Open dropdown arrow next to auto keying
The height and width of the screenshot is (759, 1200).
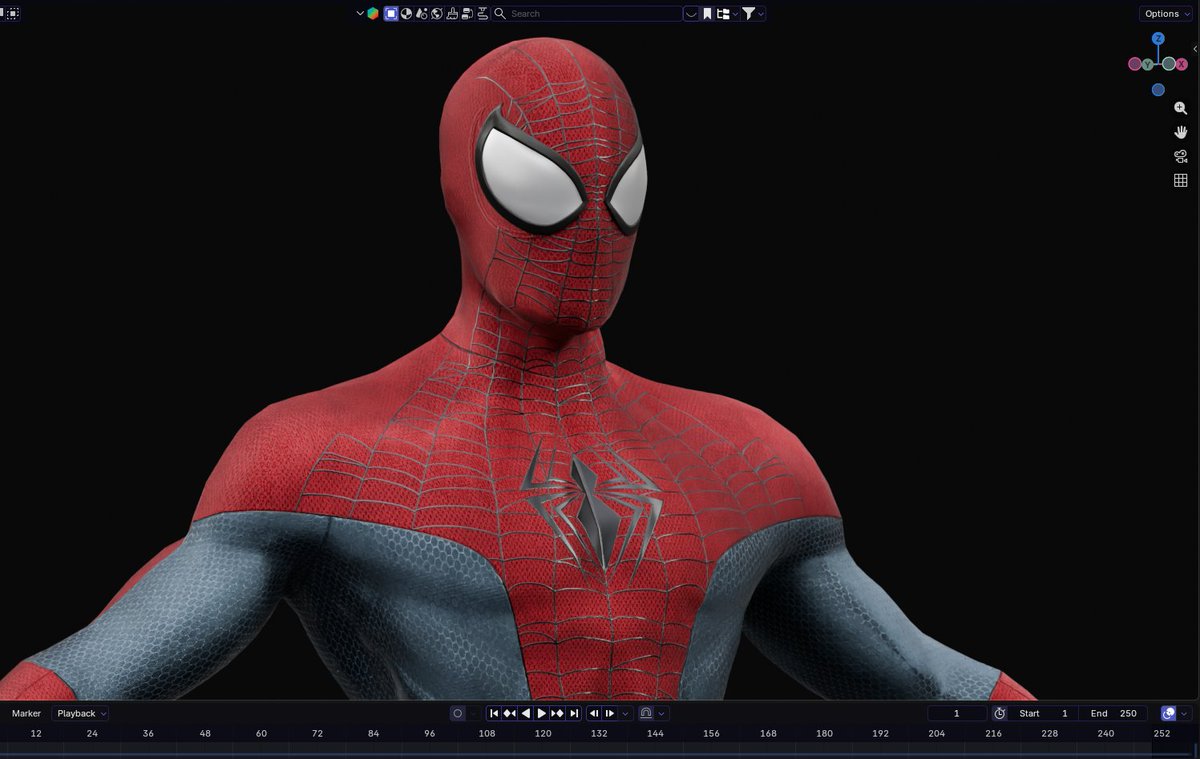474,713
